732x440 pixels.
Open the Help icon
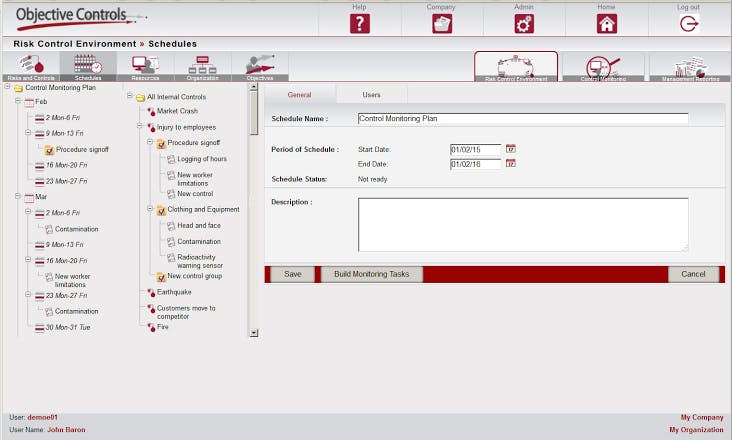pos(359,24)
